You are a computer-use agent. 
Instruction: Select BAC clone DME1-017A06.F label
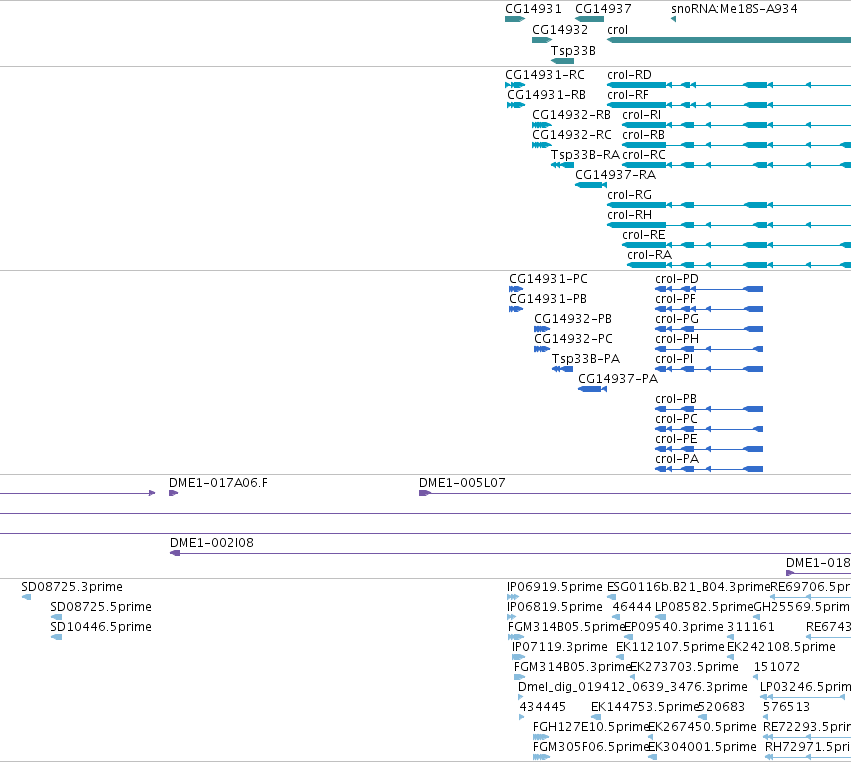pos(218,483)
